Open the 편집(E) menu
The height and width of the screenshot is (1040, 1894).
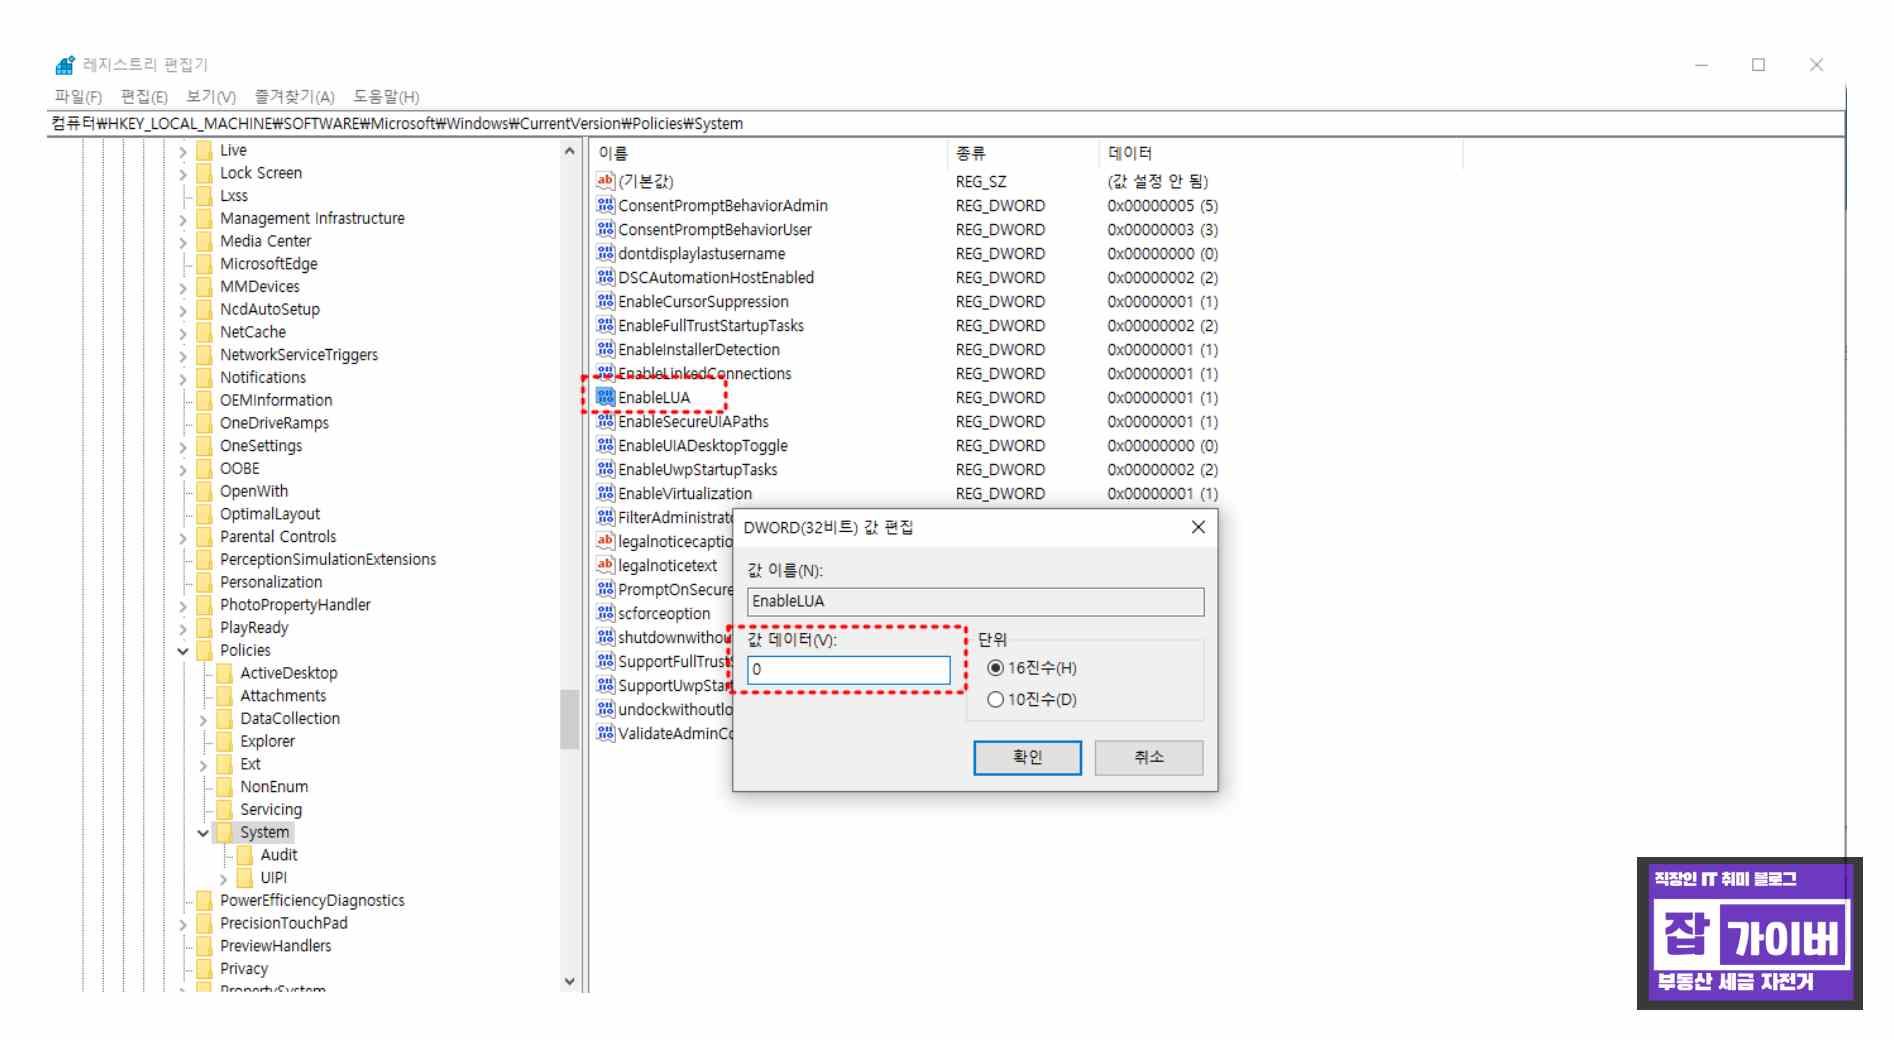pos(144,96)
